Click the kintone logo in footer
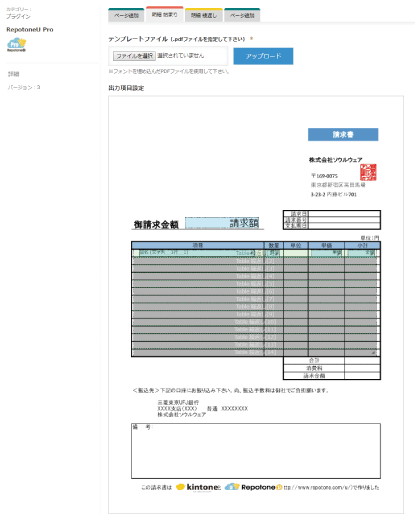Viewport: 415px width, 515px height. [198, 487]
